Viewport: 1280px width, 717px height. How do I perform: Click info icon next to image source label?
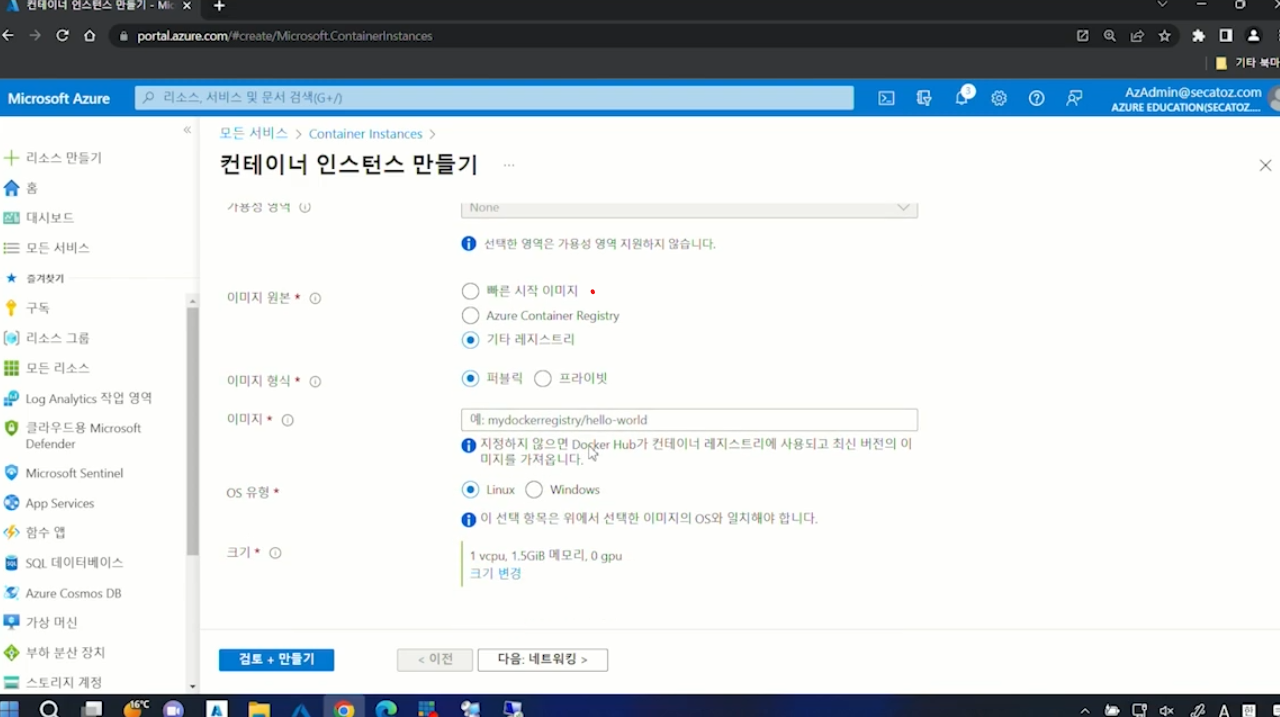[315, 298]
